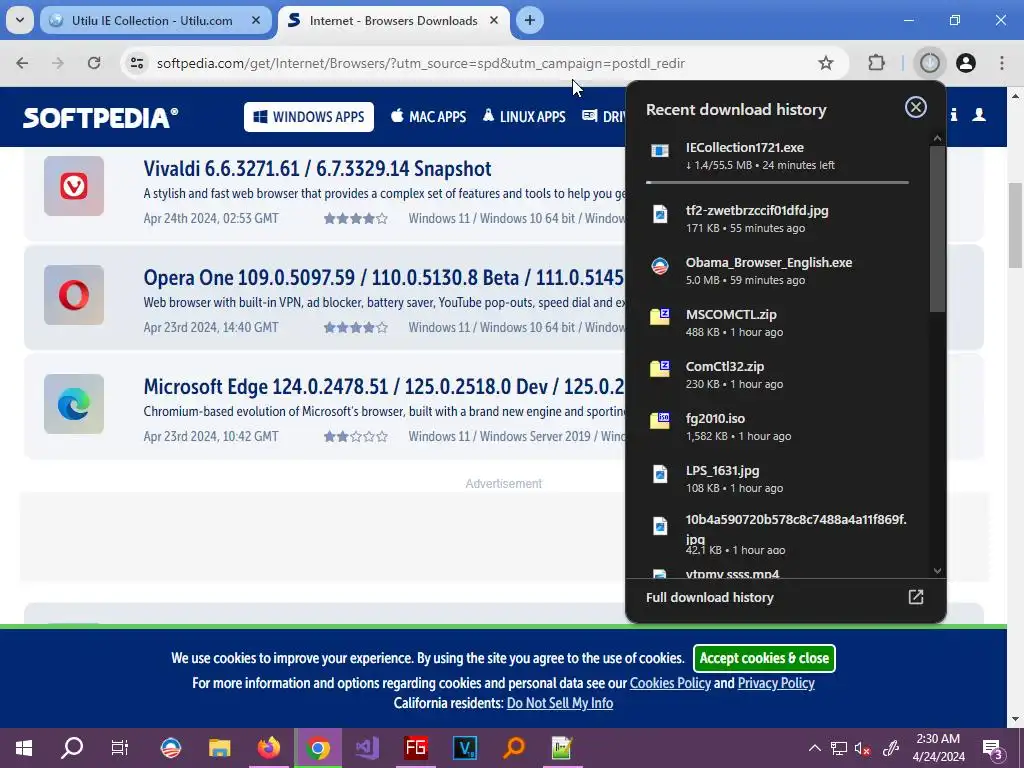
Task: Expand the system tray hidden icons chevron
Action: tap(815, 748)
